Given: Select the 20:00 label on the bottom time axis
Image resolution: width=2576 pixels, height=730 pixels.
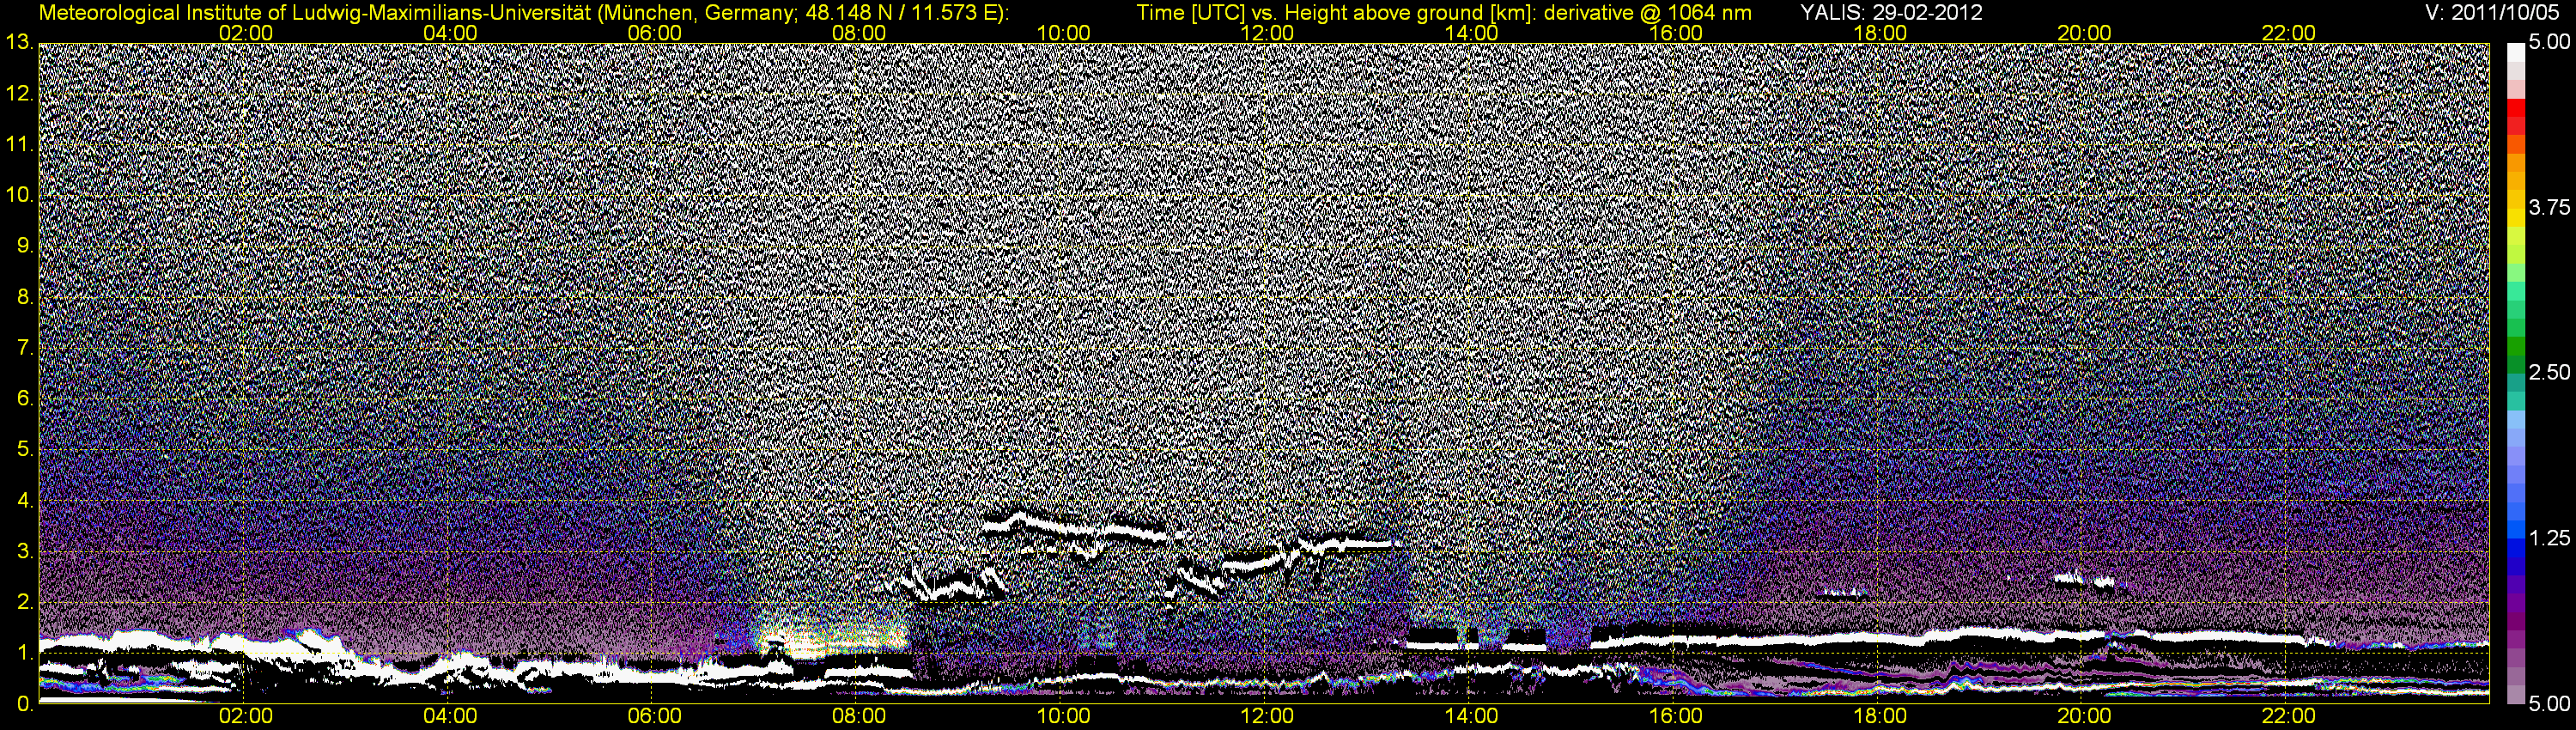Looking at the screenshot, I should (2084, 716).
